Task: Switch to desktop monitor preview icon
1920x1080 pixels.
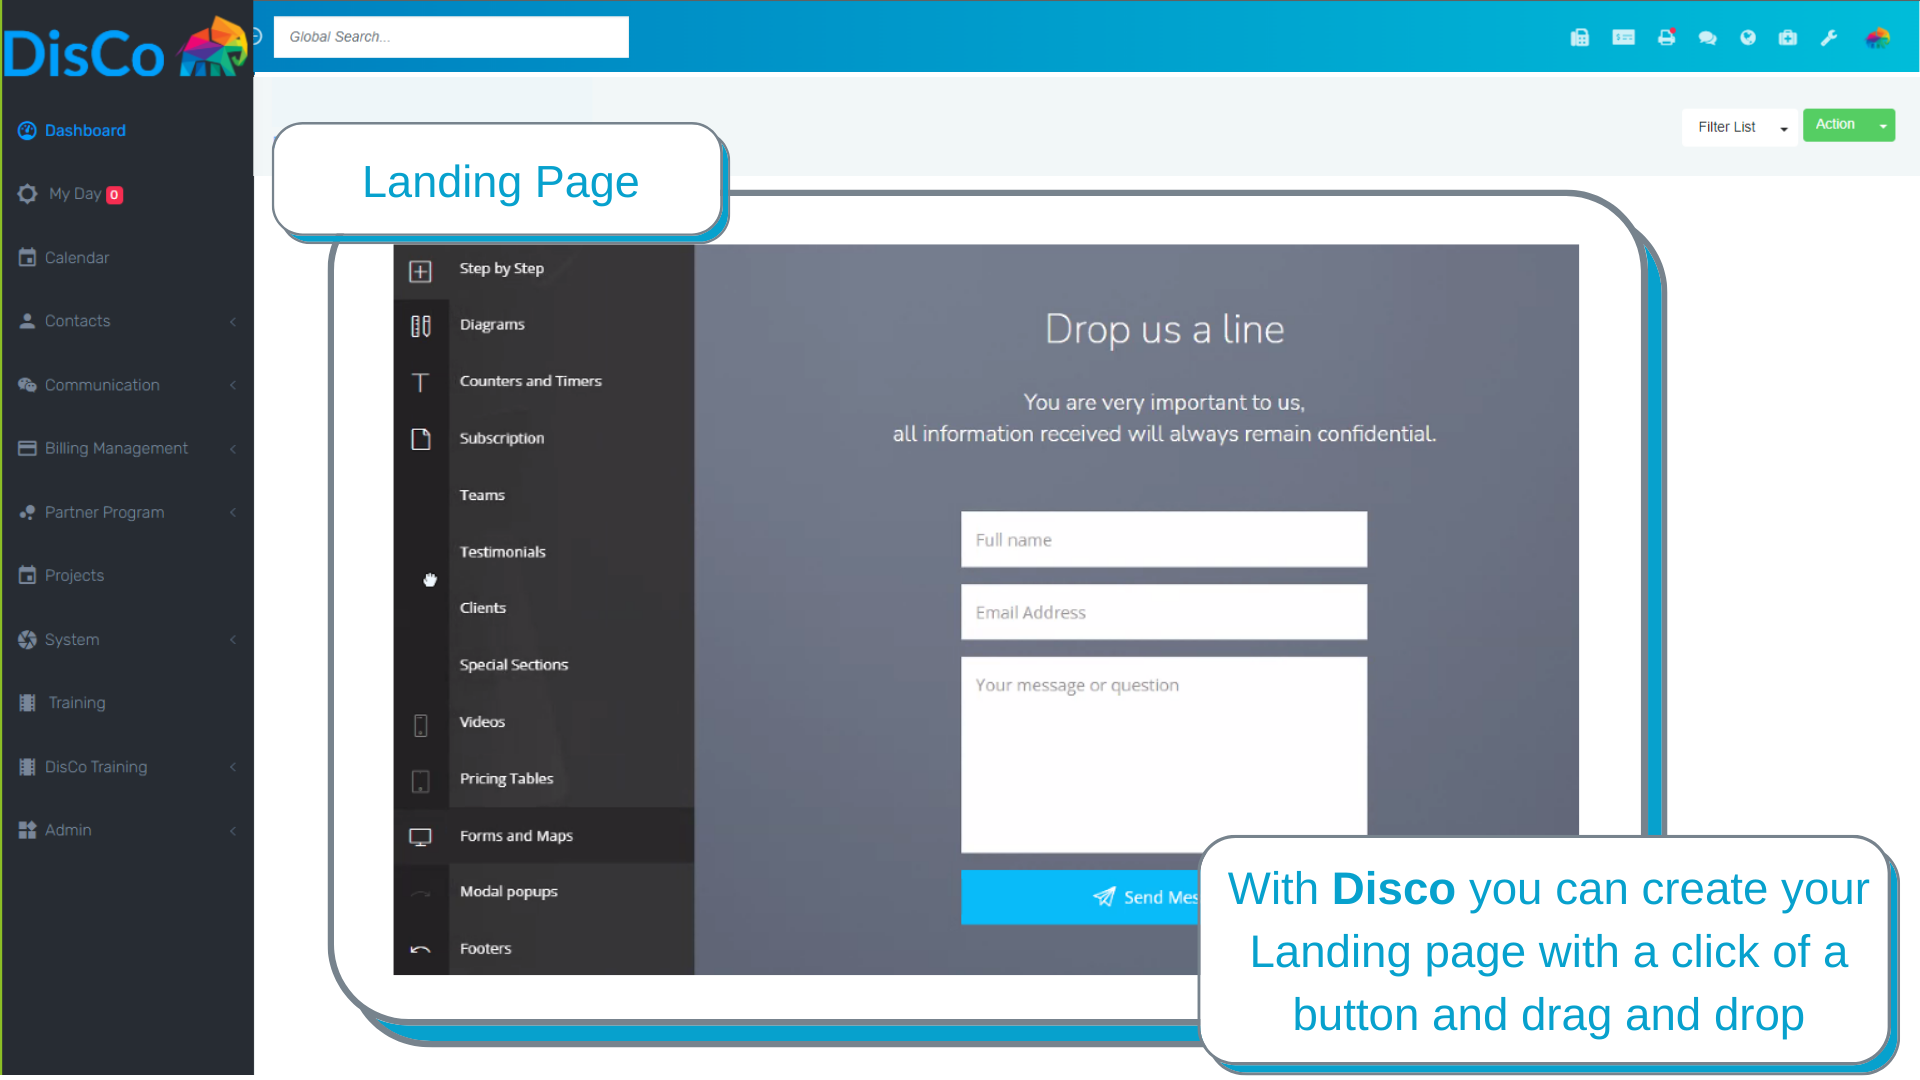Action: (421, 837)
